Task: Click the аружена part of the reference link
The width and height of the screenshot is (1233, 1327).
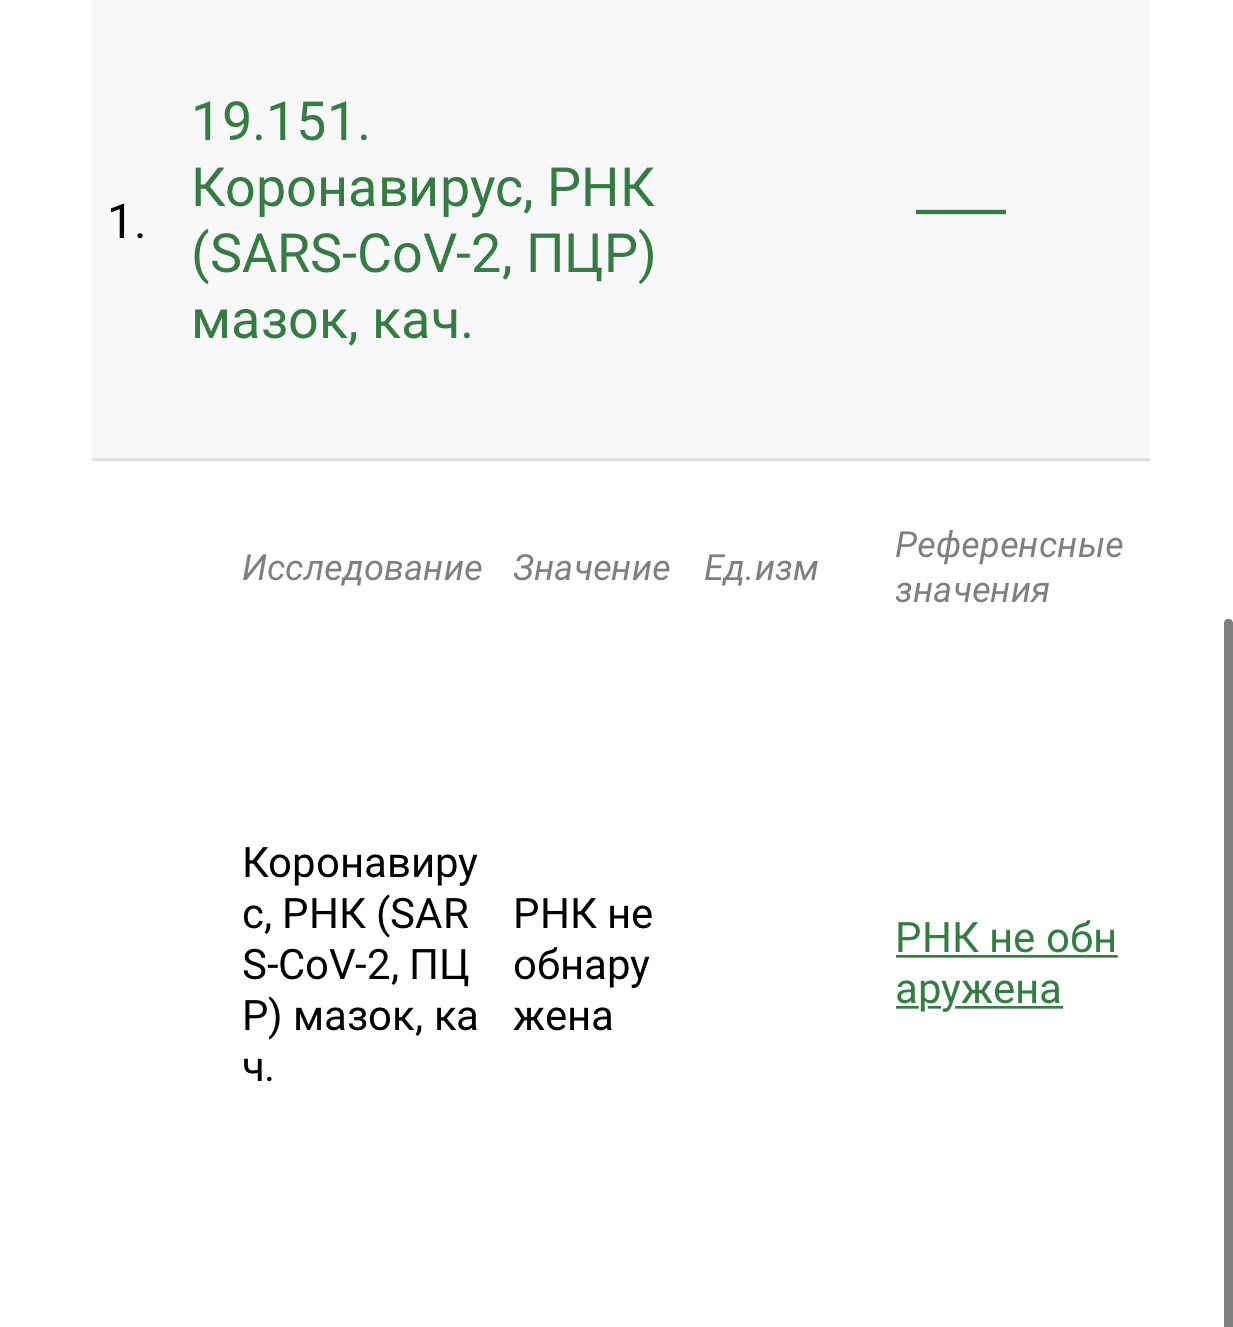Action: (978, 990)
